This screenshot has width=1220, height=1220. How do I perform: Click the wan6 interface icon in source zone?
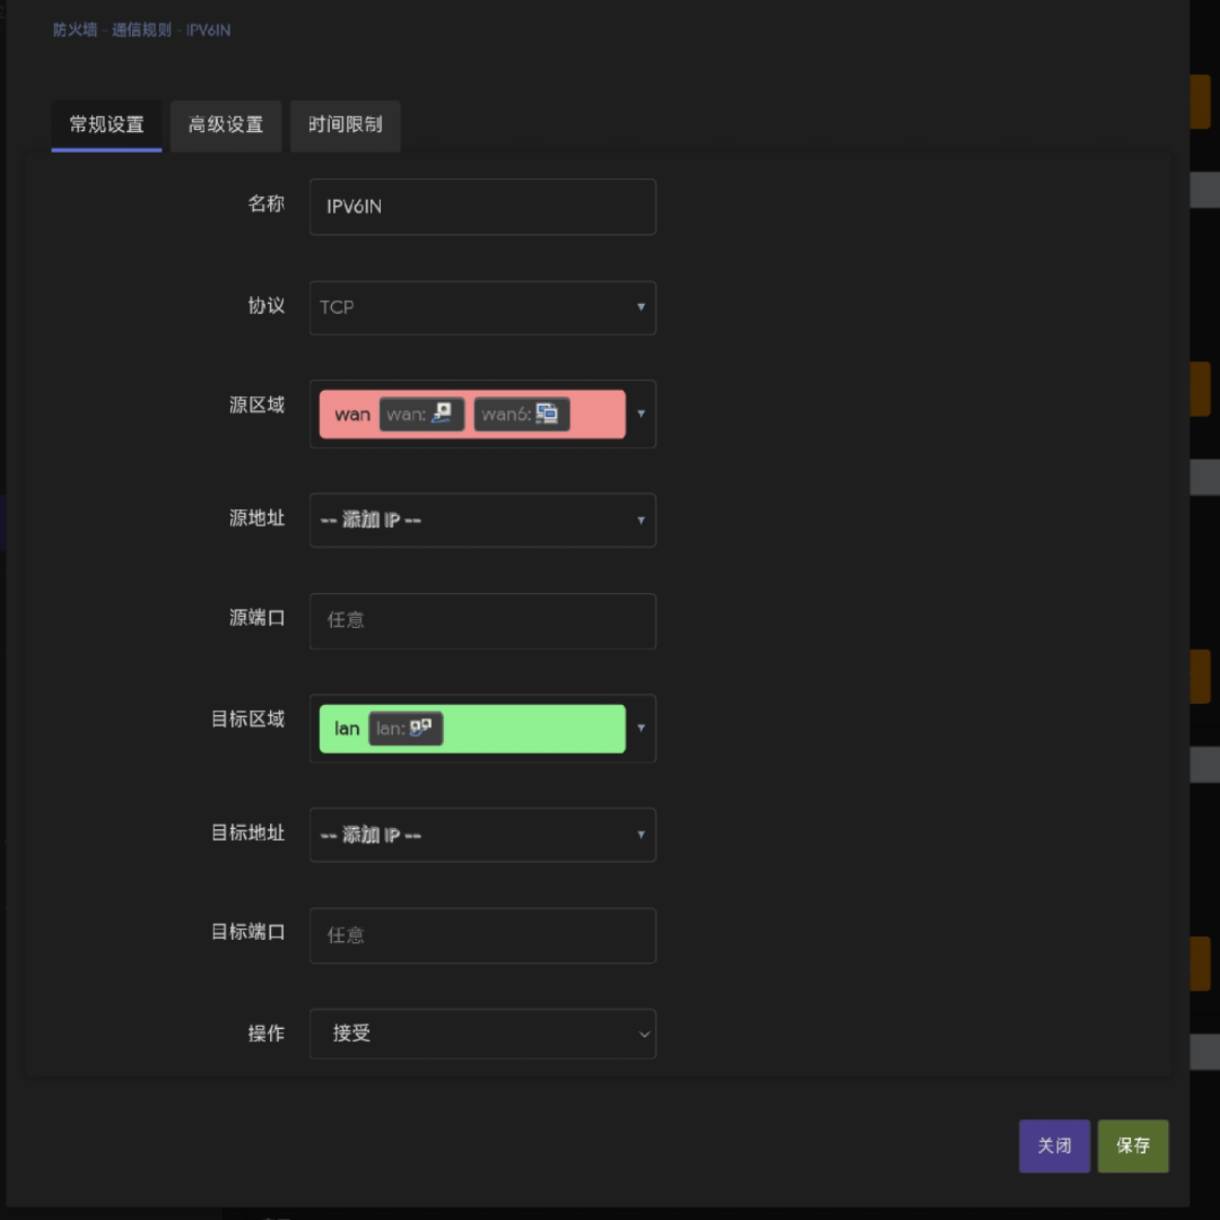pos(547,413)
